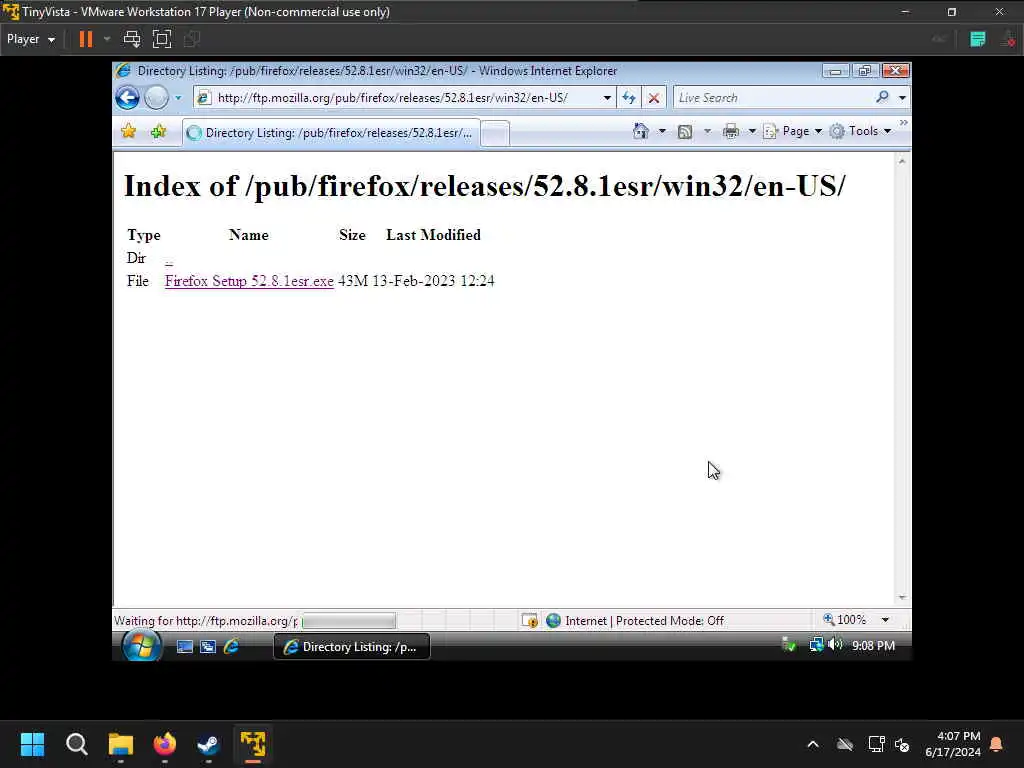Screen dimensions: 1024x768
Task: Open recent pages dropdown next to Forward
Action: 178,98
